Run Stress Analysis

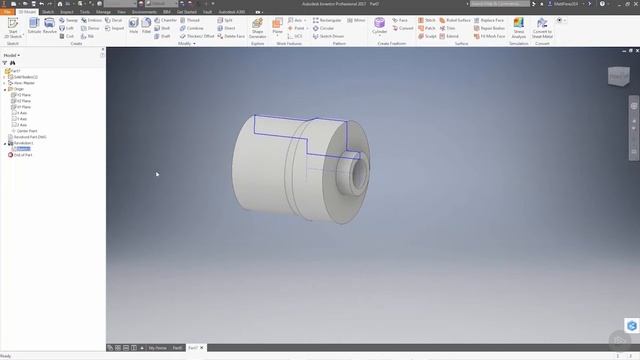point(518,28)
